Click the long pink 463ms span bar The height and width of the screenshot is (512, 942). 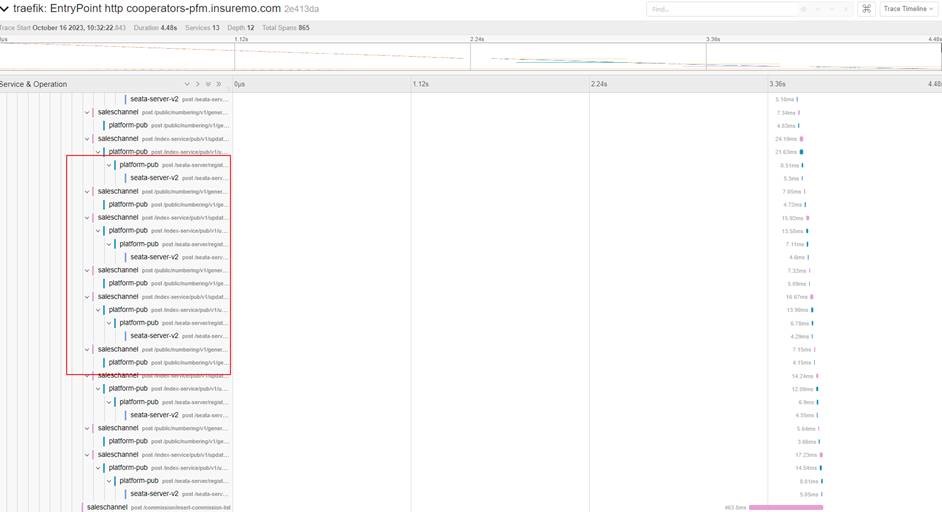tap(786, 507)
